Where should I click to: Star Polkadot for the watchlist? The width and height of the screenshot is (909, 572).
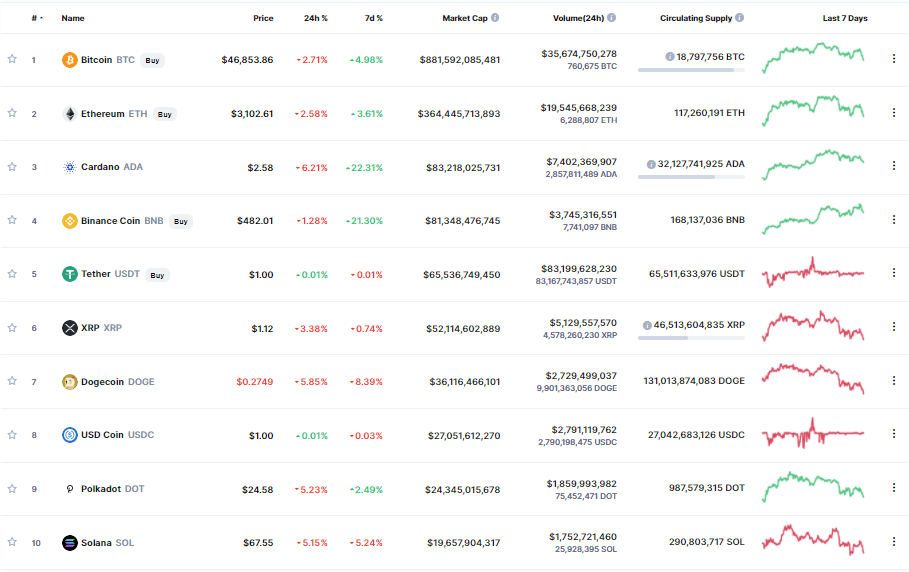[12, 489]
